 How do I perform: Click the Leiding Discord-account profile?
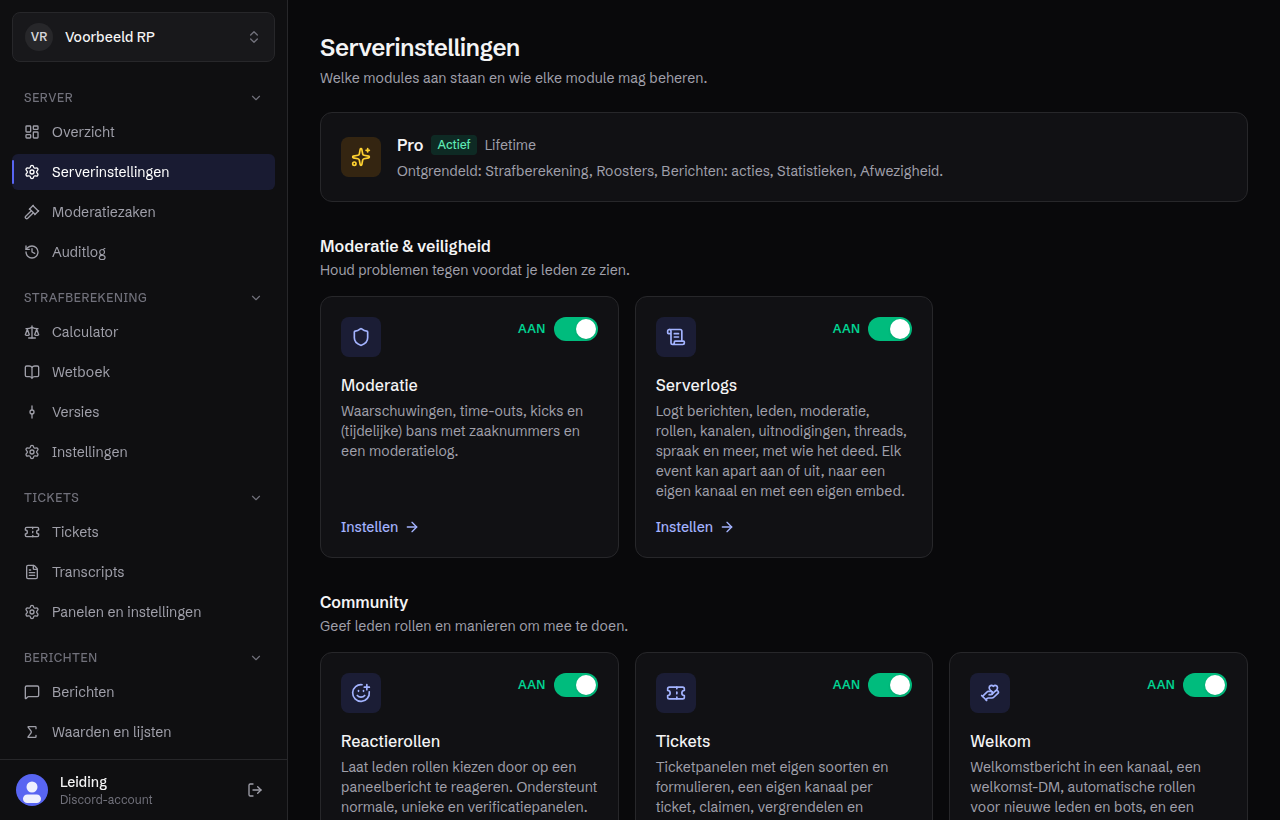(x=106, y=790)
